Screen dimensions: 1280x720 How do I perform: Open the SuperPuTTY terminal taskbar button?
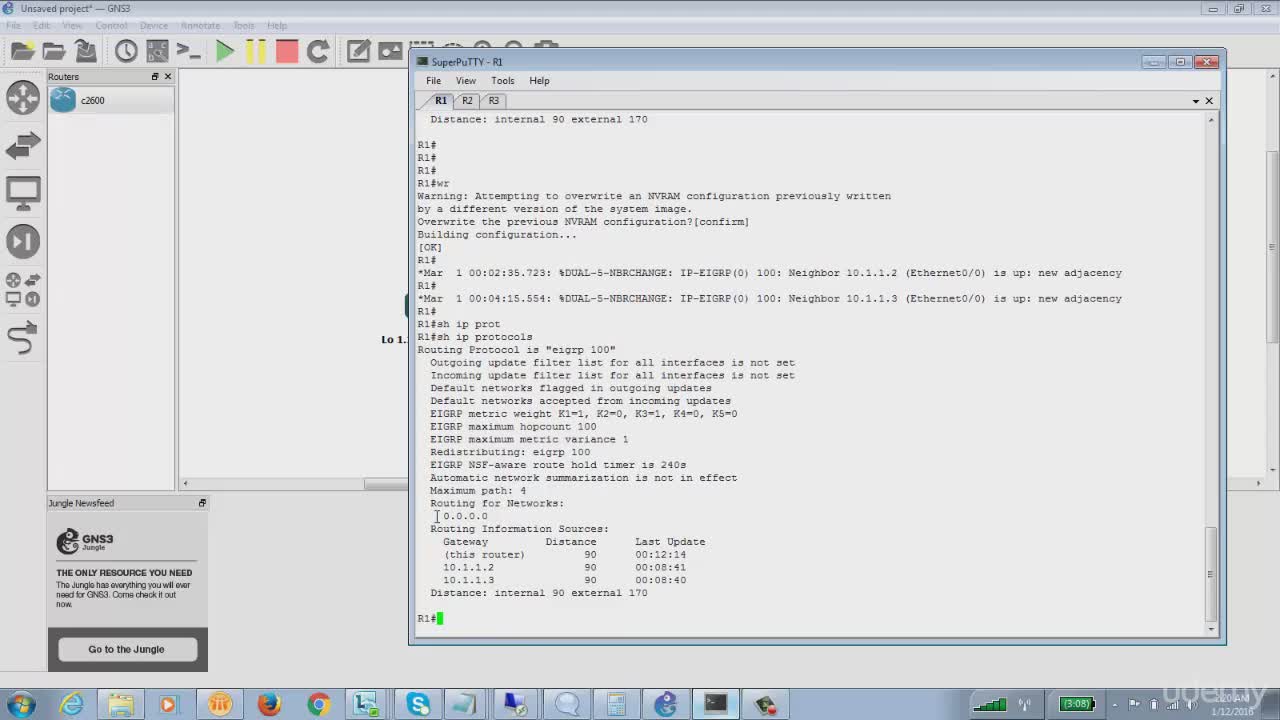716,704
